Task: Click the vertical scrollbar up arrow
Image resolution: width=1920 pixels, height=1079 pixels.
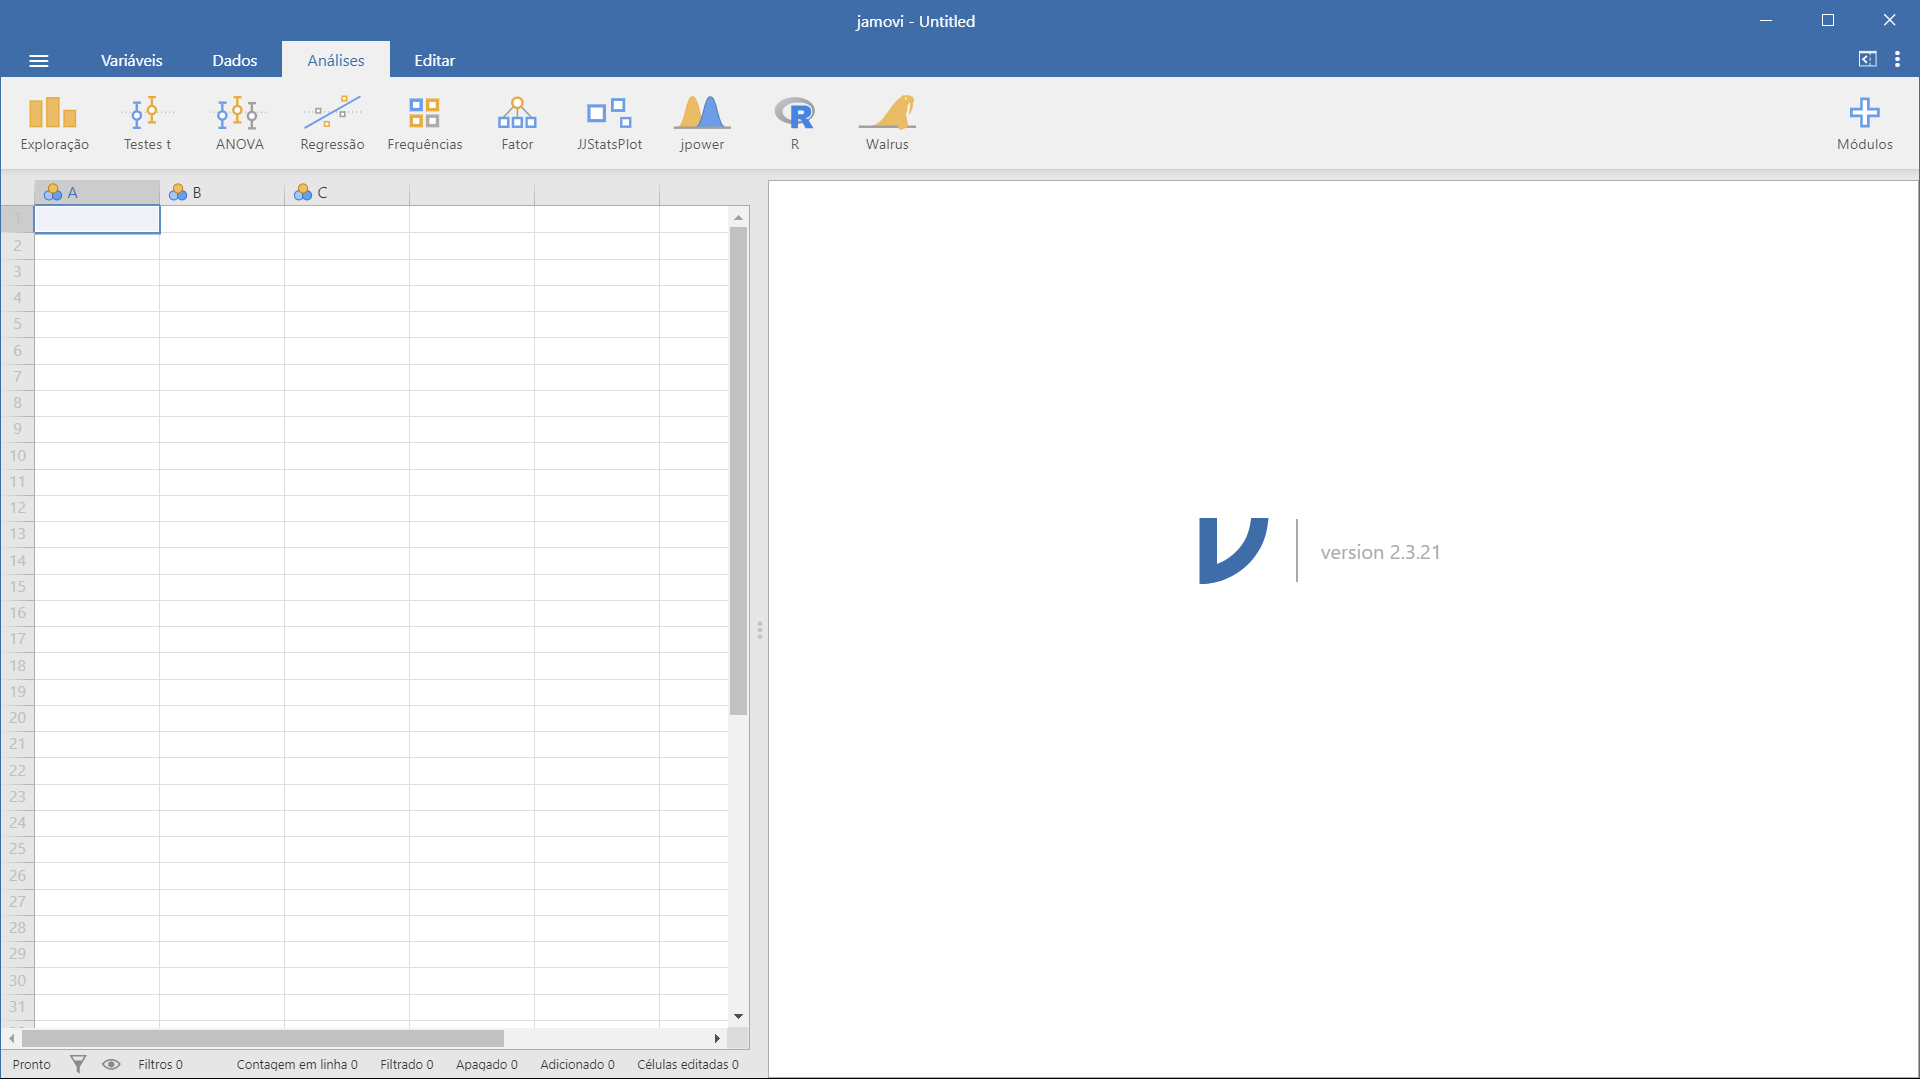Action: [738, 217]
